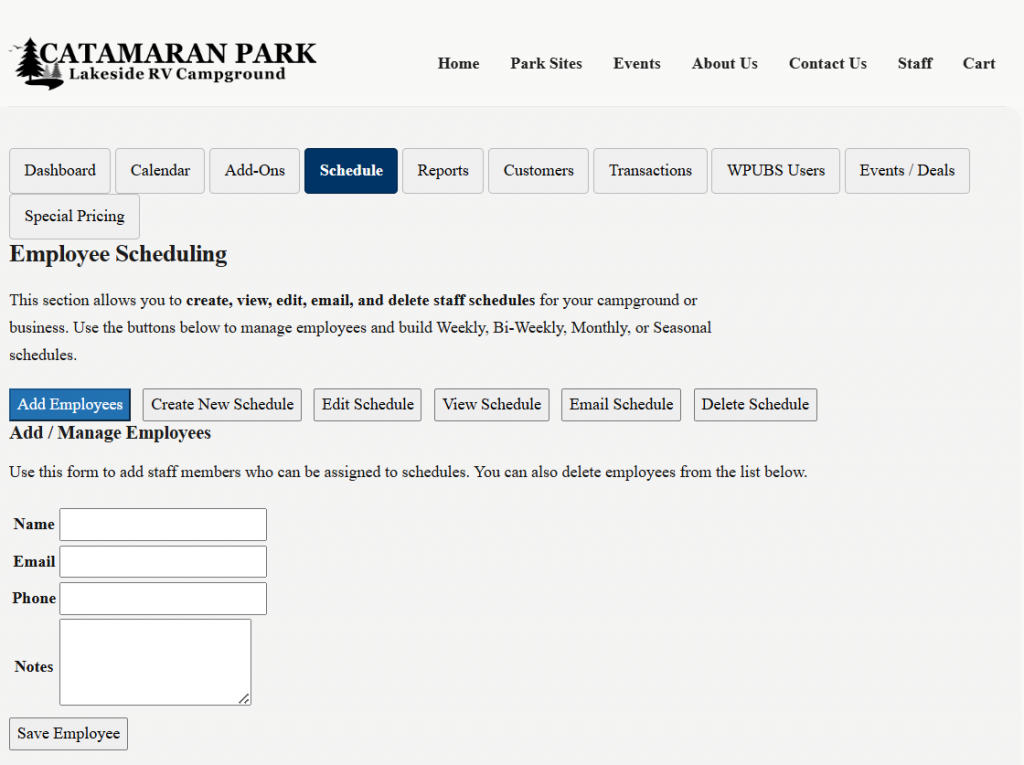Open the Calendar tab
The height and width of the screenshot is (765, 1024).
tap(160, 171)
